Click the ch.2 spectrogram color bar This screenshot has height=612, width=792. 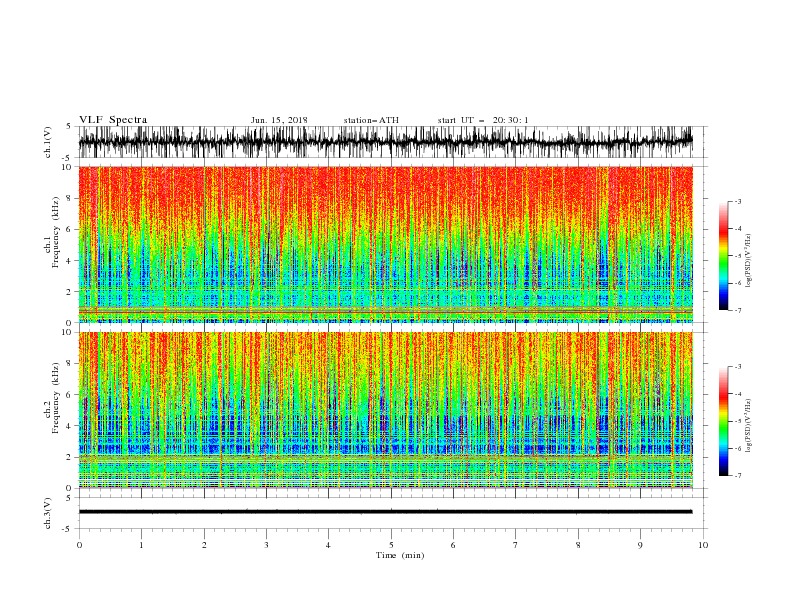pyautogui.click(x=723, y=421)
